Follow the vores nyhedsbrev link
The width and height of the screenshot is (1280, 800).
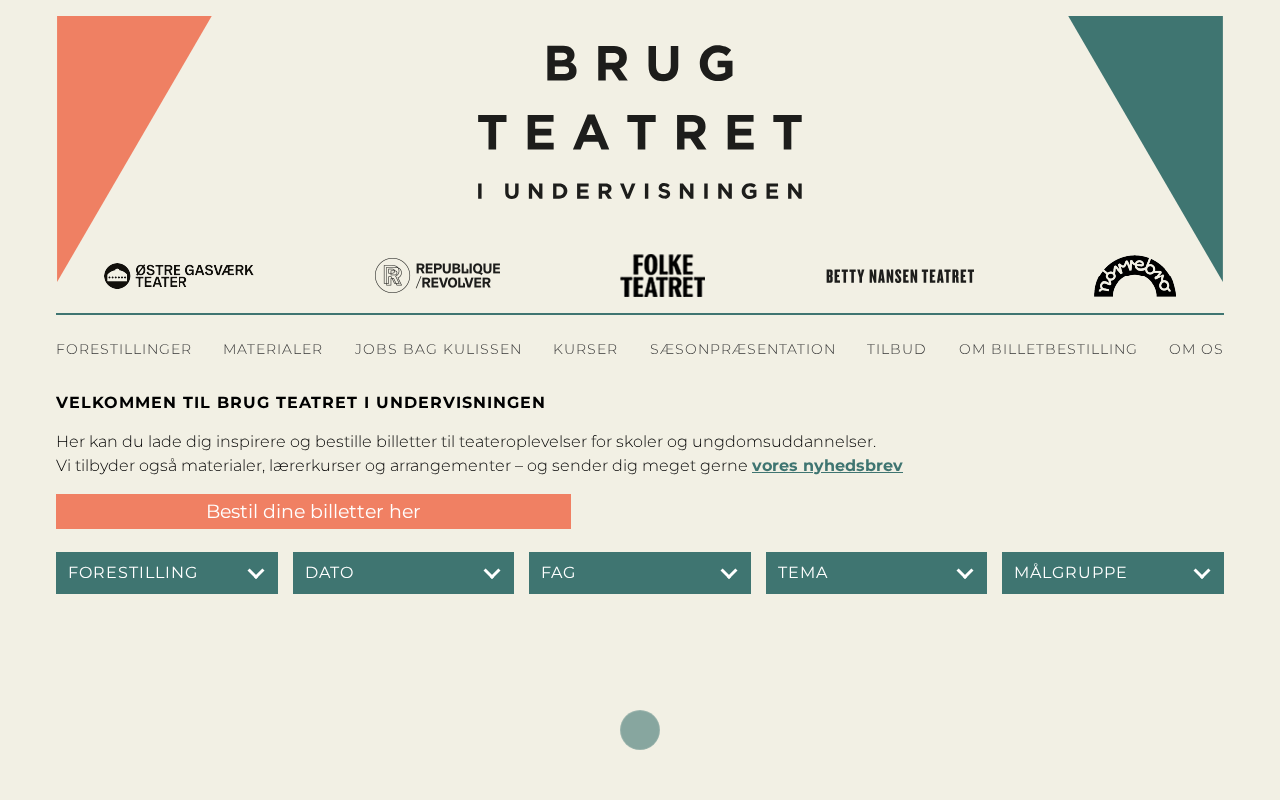(827, 466)
